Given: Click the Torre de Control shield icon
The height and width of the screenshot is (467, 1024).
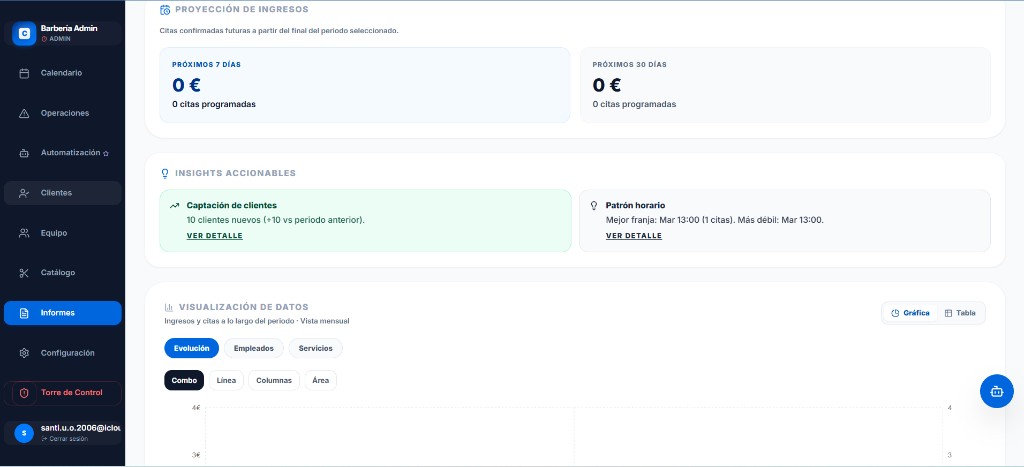Looking at the screenshot, I should 24,393.
